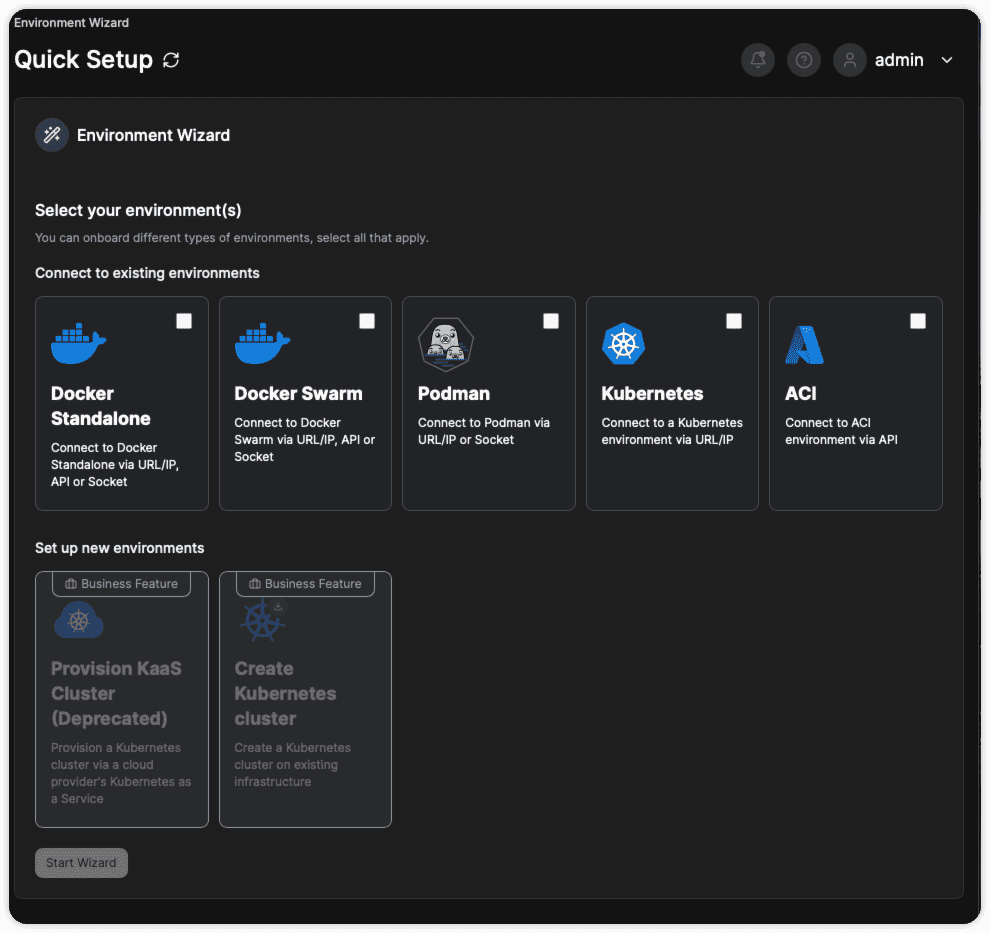Click the Docker Standalone whale logo

(78, 344)
